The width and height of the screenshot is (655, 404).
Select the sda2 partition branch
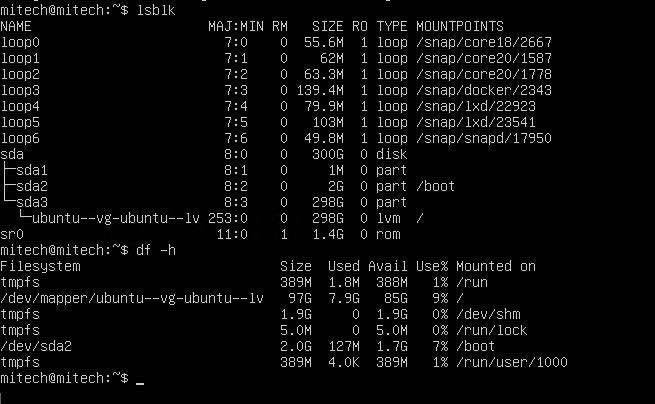tap(31, 186)
